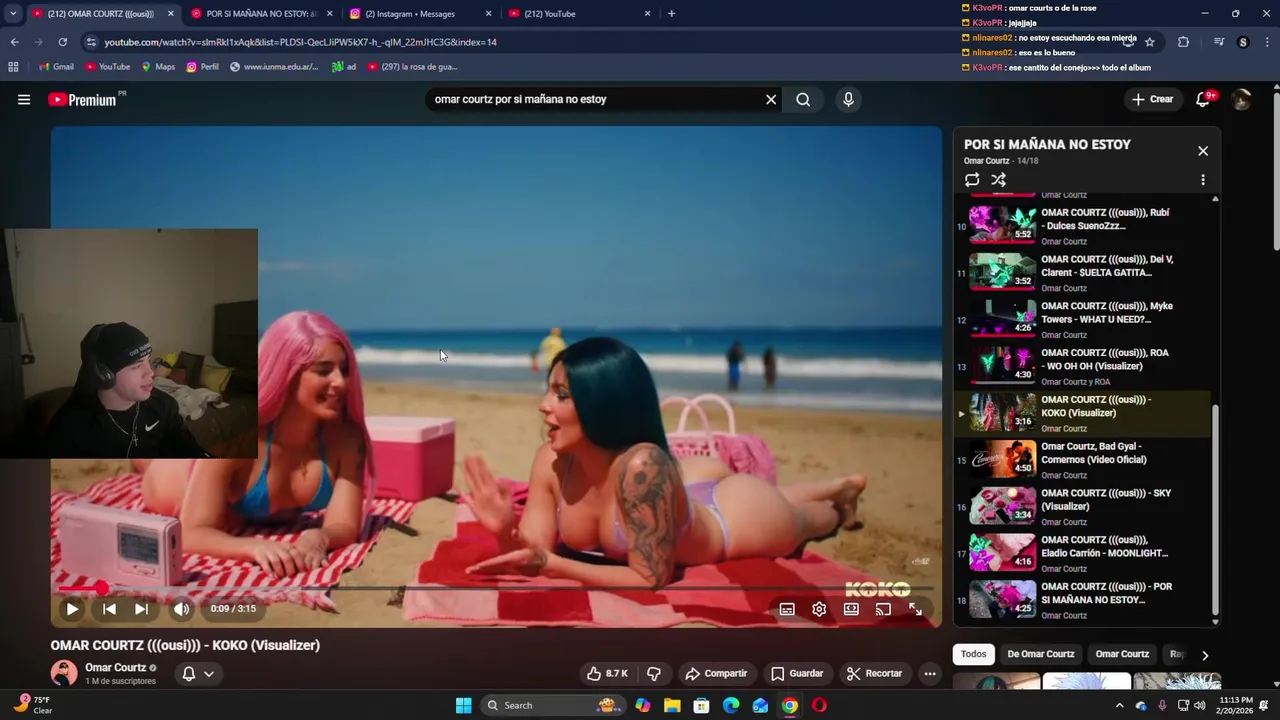Dislike the video
1280x720 pixels.
tap(654, 674)
